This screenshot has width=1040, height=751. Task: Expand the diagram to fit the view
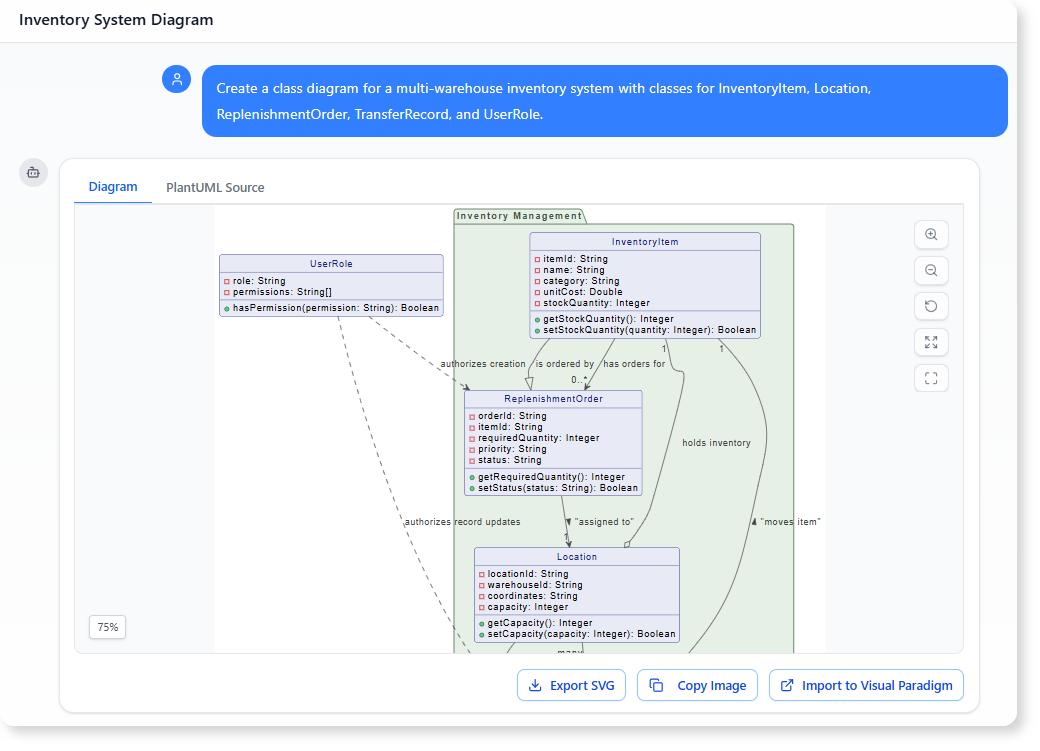[x=931, y=342]
